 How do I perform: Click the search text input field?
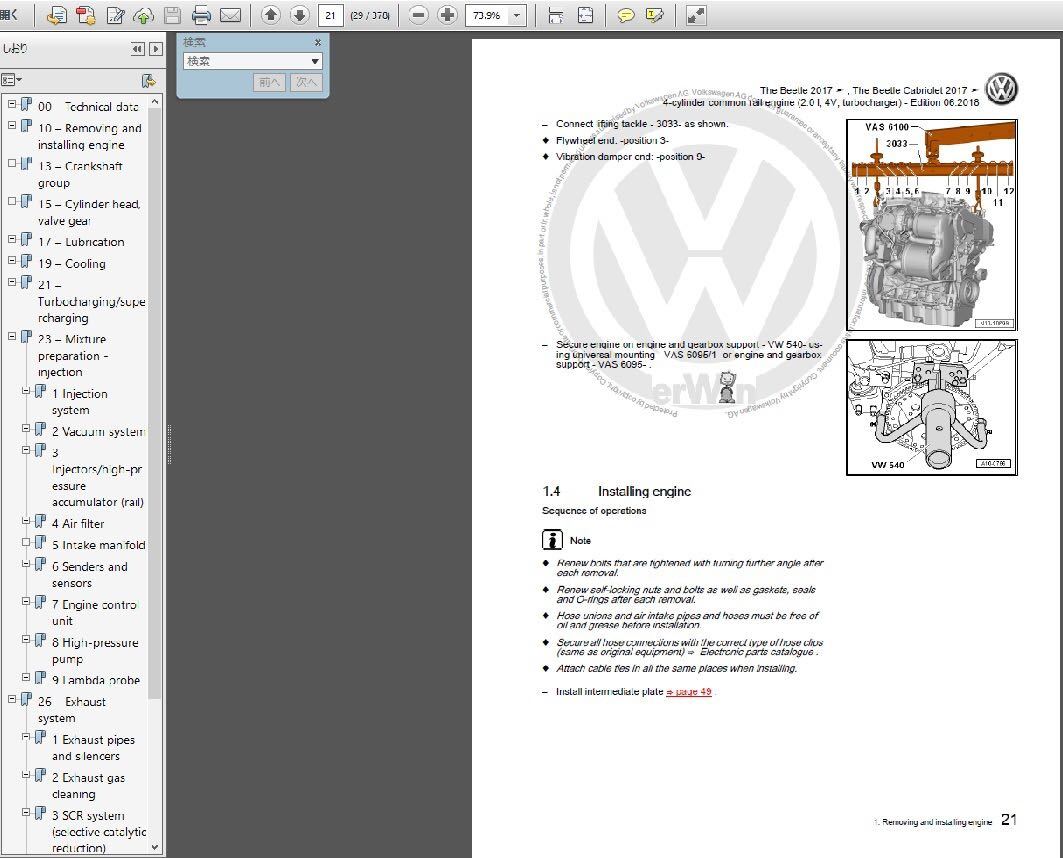246,61
